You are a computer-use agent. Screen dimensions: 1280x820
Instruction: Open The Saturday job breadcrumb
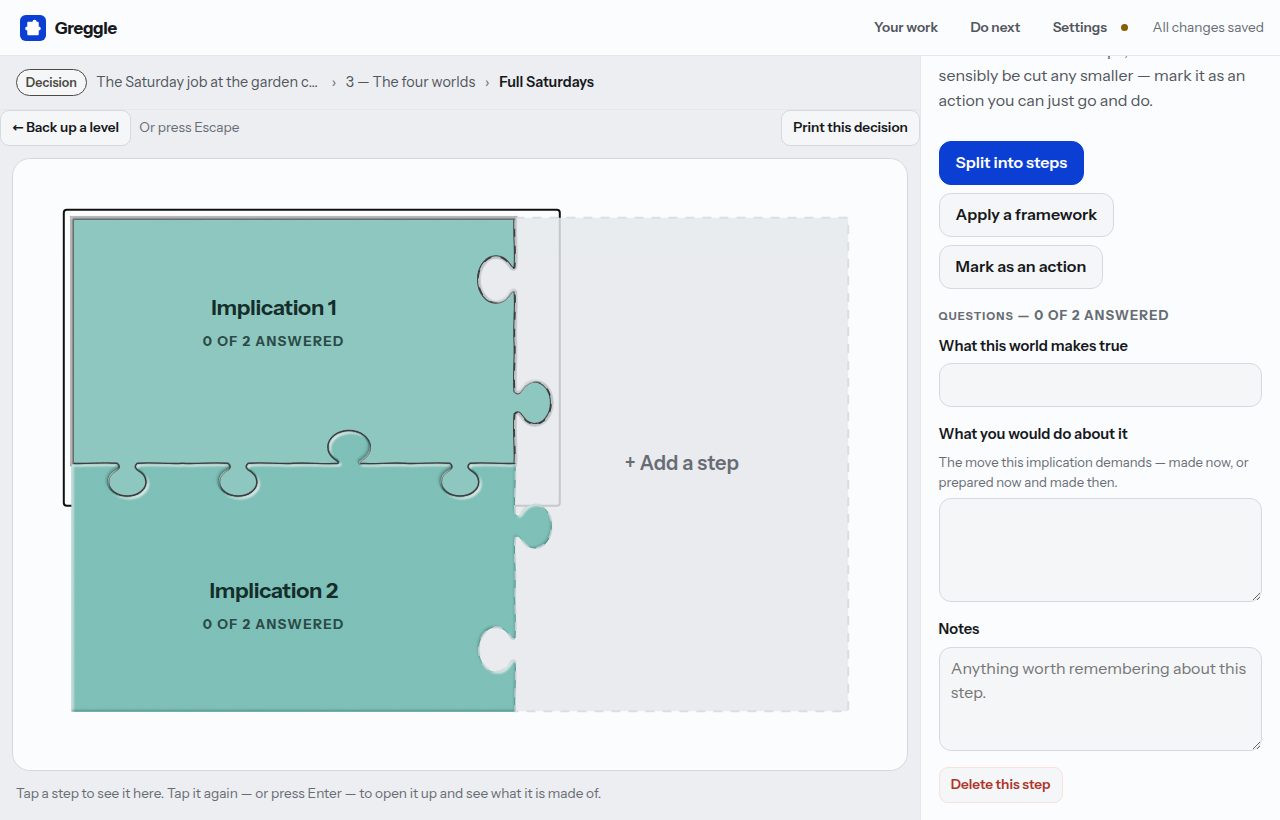[208, 82]
